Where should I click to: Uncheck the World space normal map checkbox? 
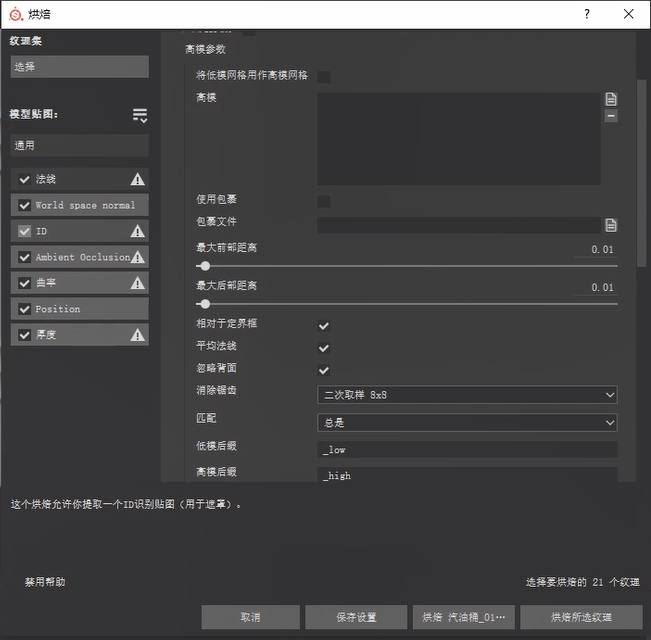(25, 206)
